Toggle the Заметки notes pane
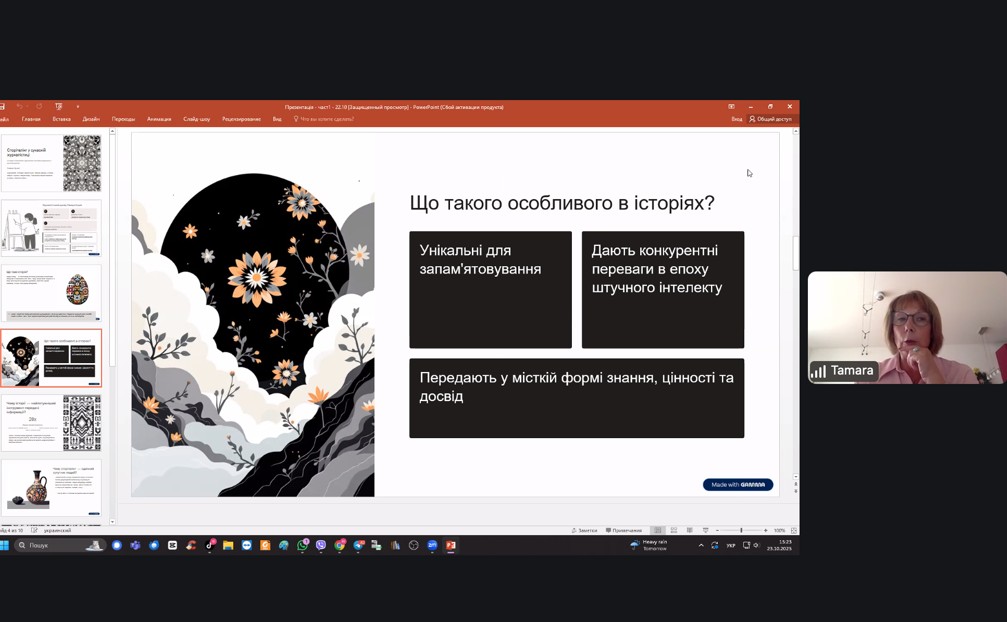Image resolution: width=1007 pixels, height=622 pixels. click(x=584, y=530)
